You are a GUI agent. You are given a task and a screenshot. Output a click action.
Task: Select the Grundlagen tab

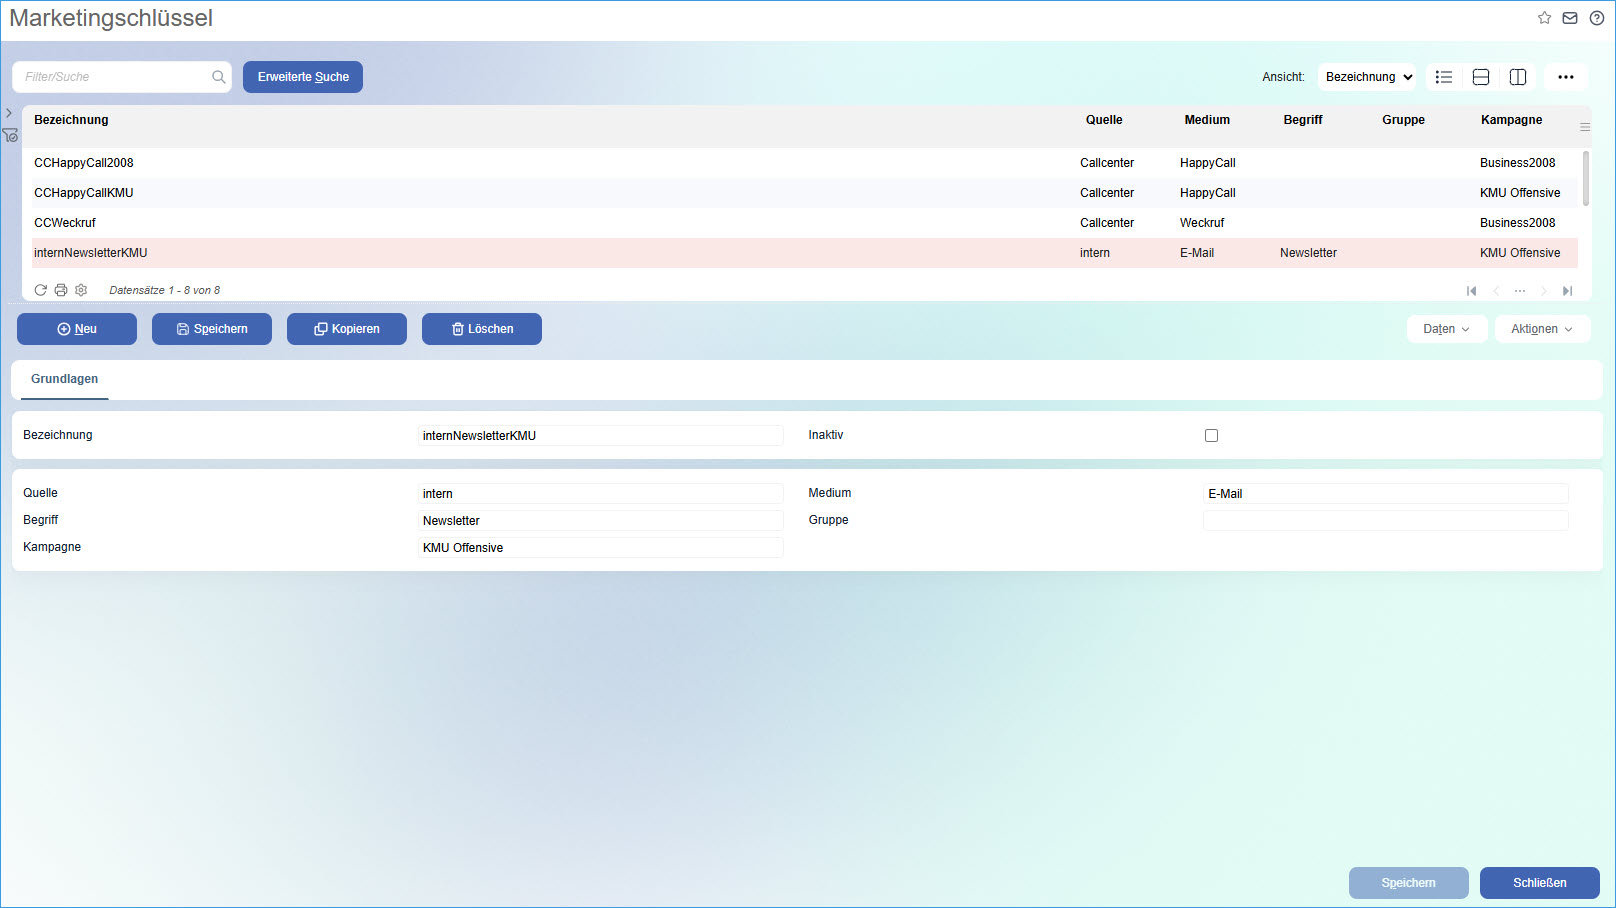pos(64,379)
